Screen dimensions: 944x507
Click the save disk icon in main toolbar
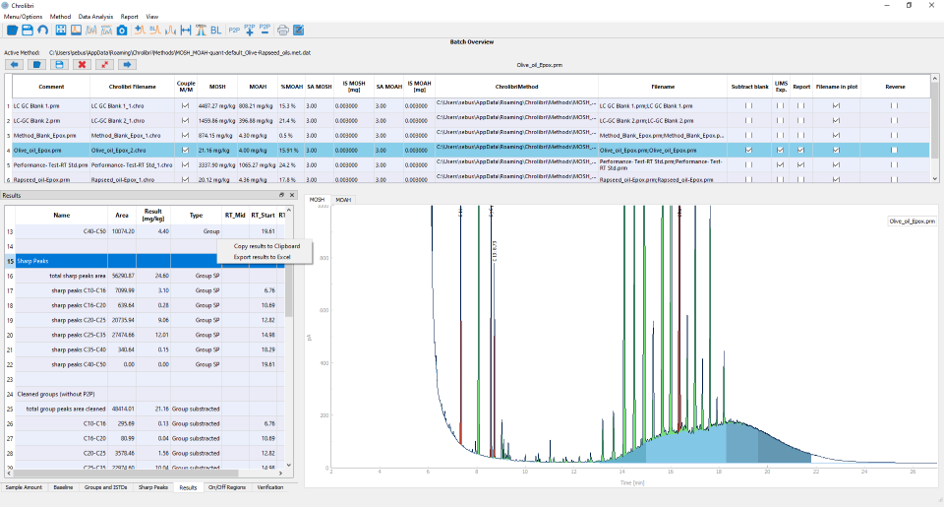[x=27, y=30]
